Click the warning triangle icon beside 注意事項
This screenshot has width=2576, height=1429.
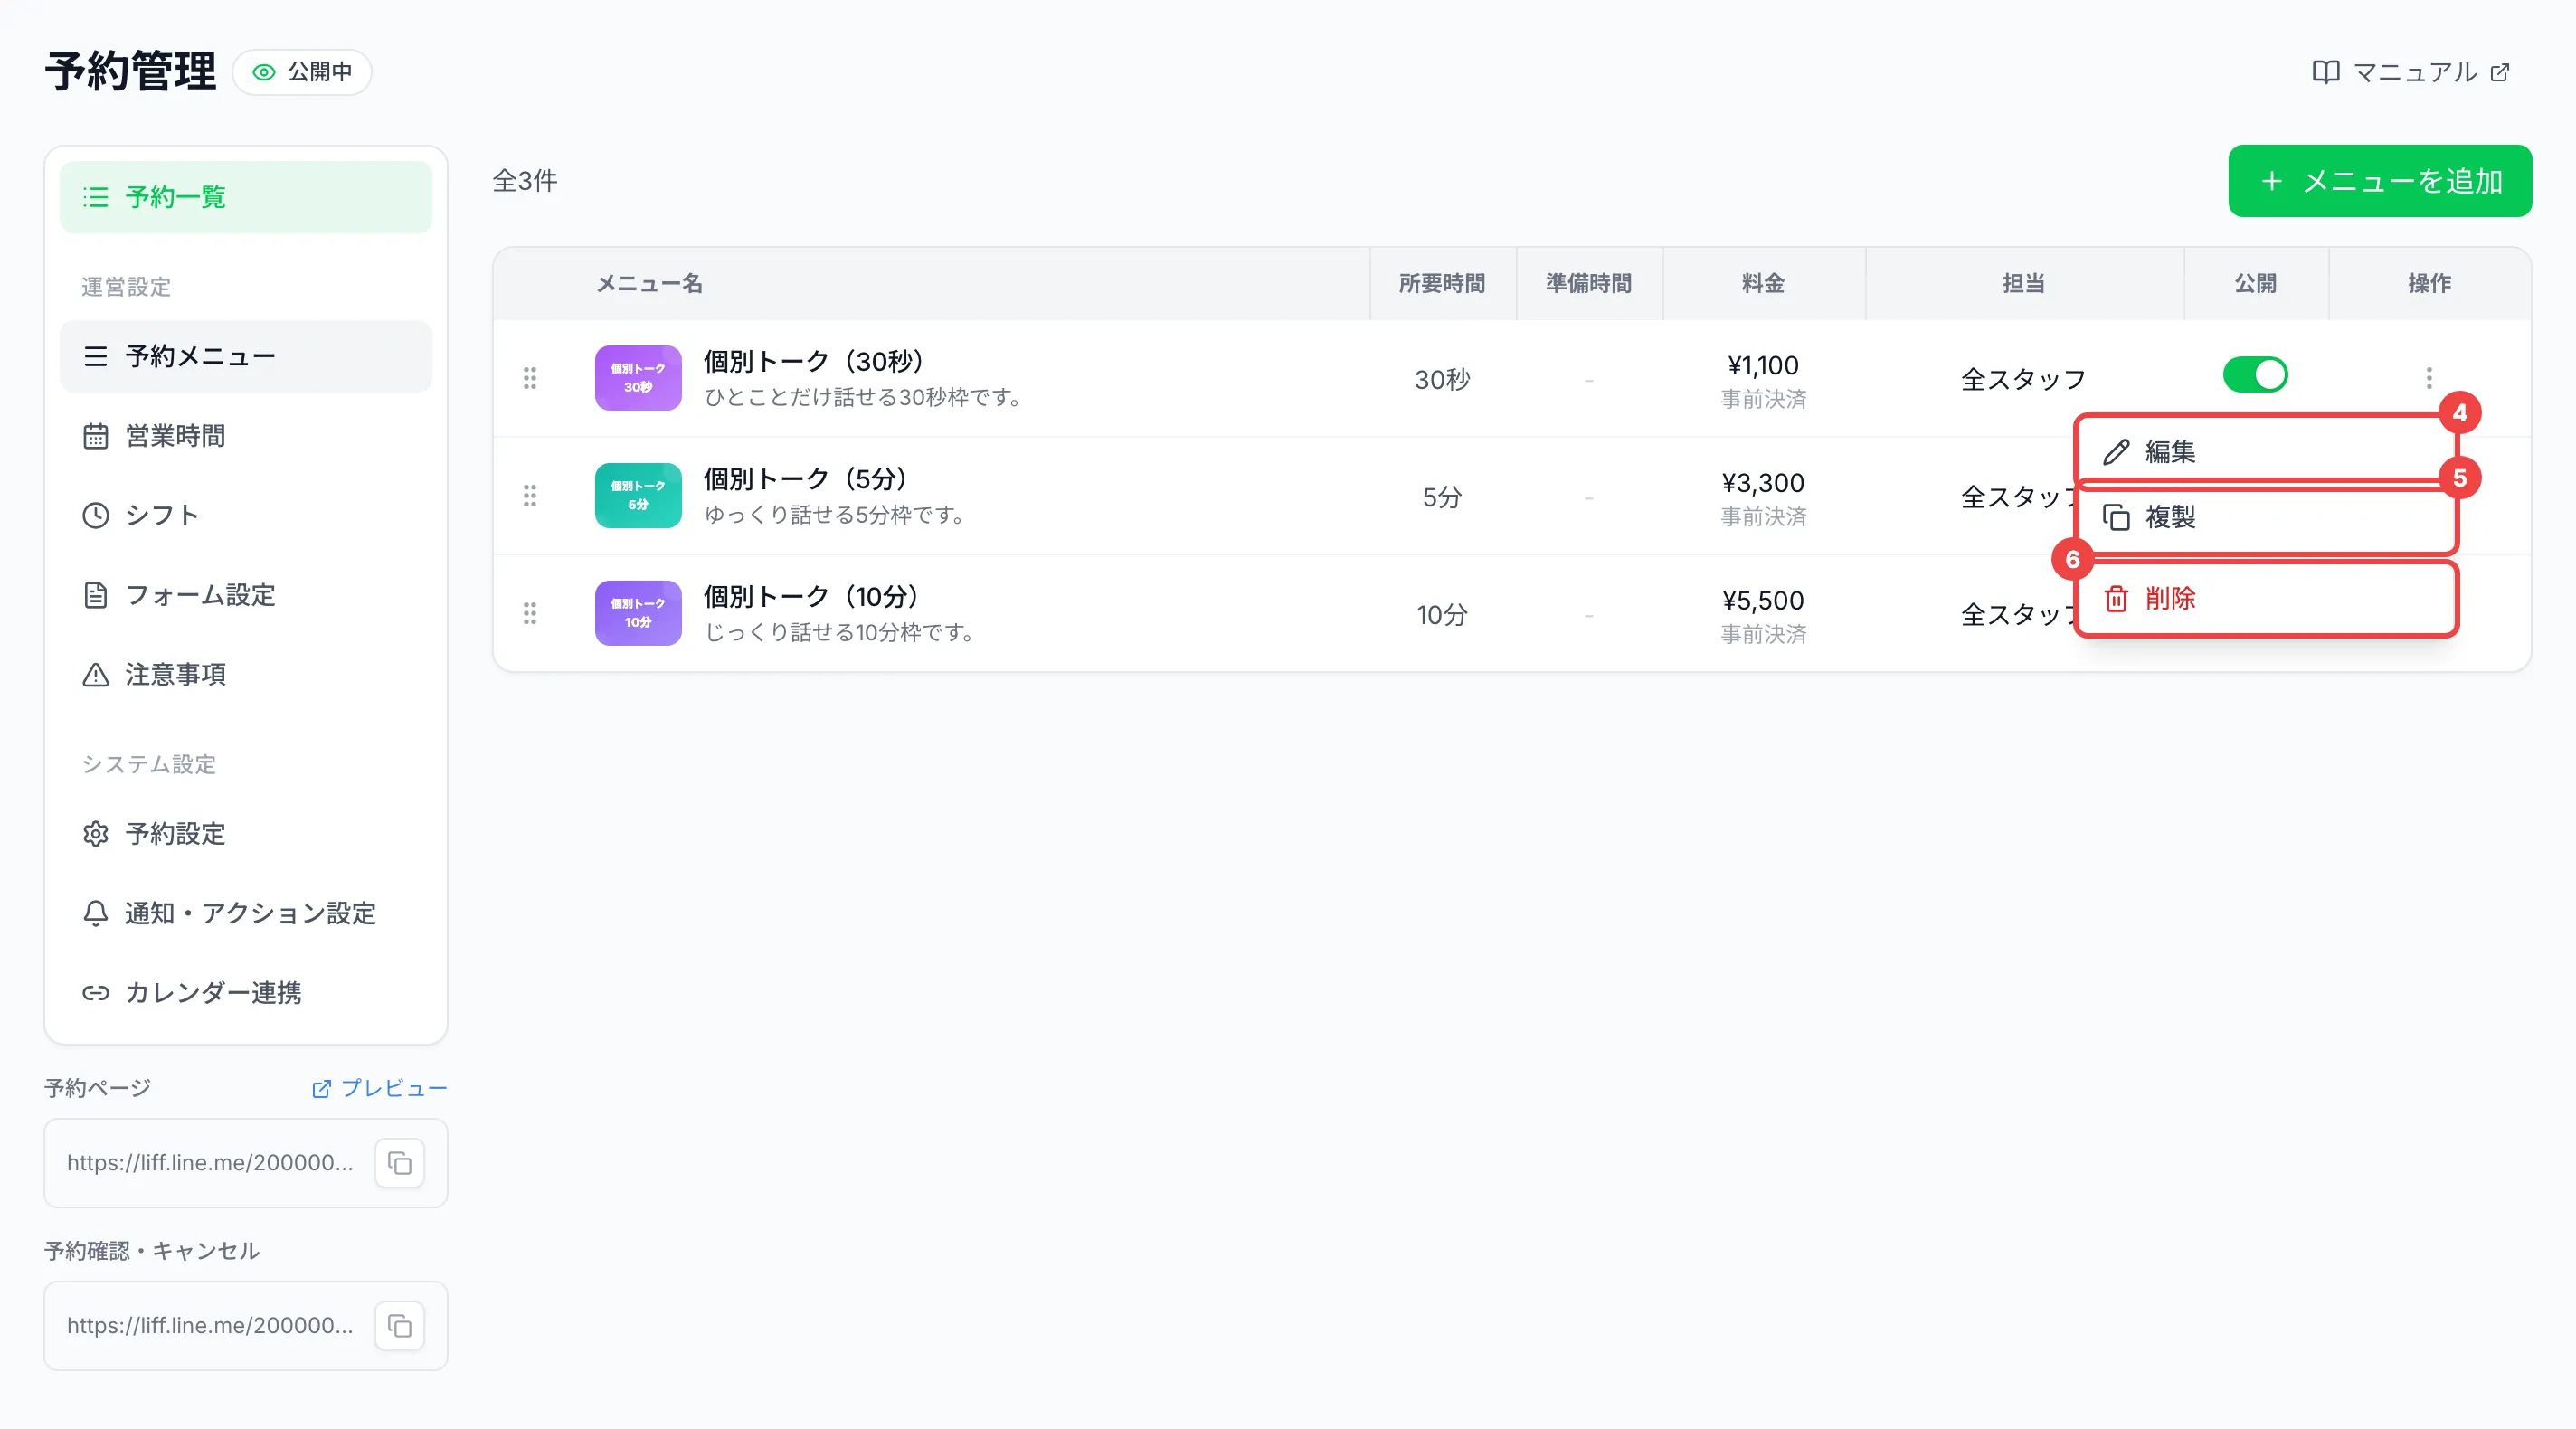(x=95, y=674)
